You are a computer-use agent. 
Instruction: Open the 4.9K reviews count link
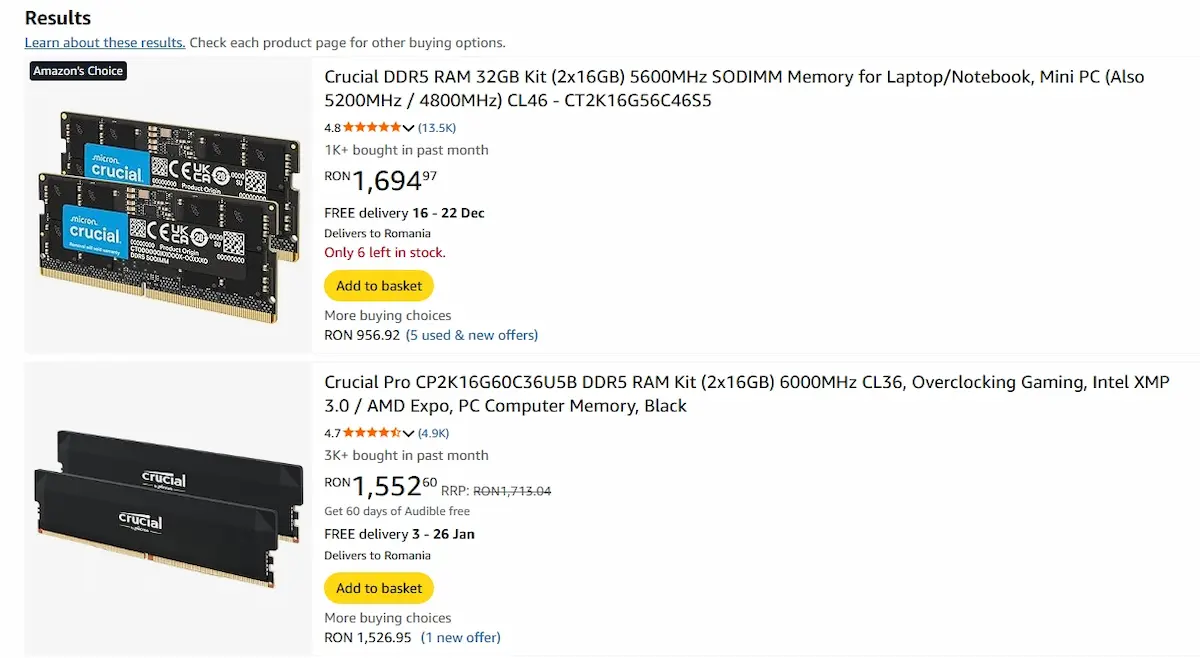[432, 433]
